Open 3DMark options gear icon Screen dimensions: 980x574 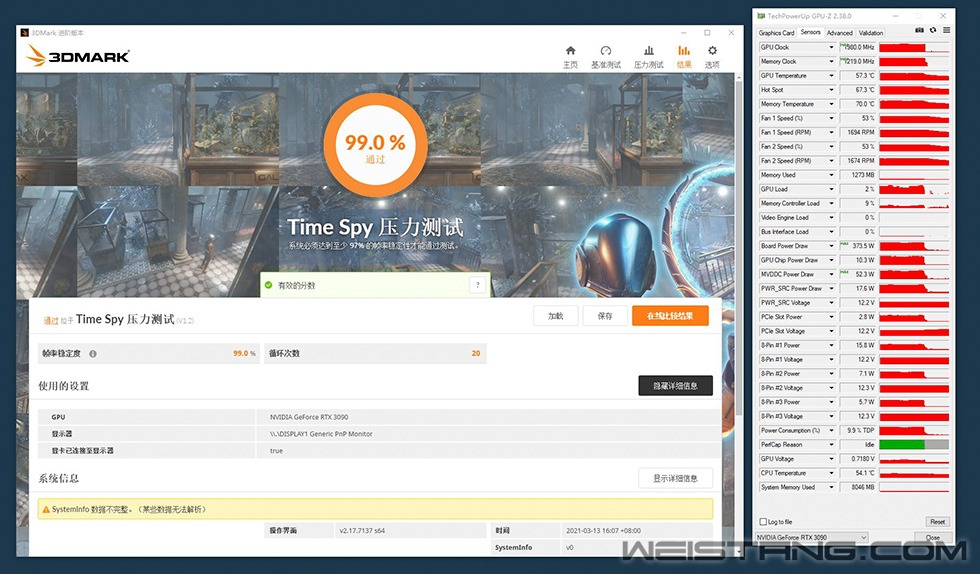click(712, 51)
